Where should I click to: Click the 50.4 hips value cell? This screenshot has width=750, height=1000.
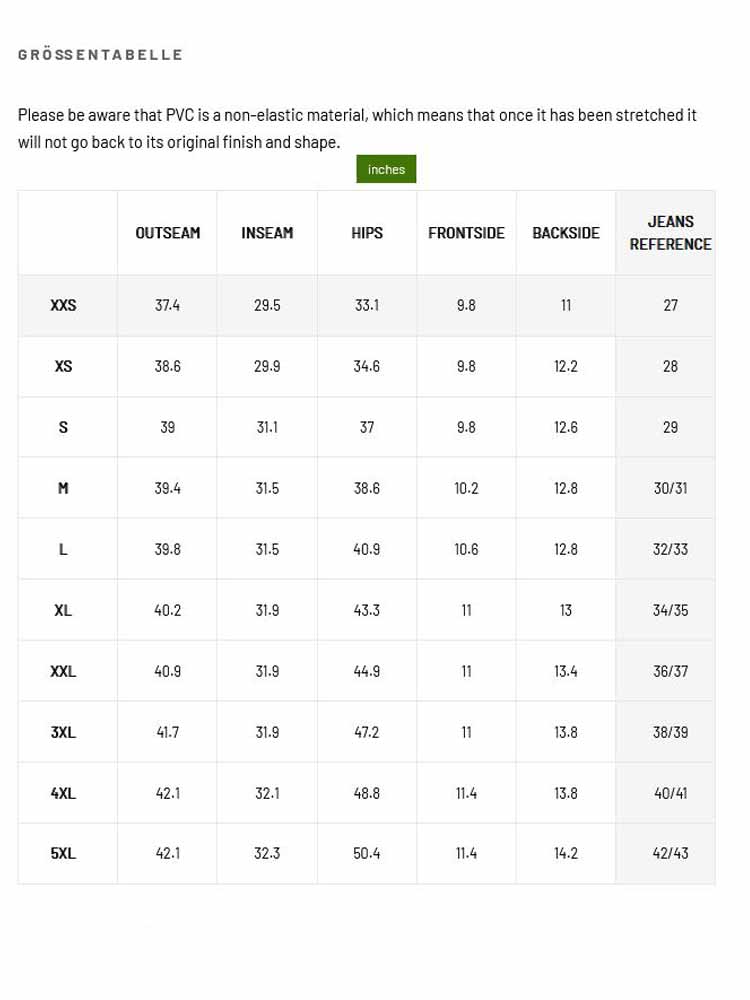pyautogui.click(x=367, y=853)
